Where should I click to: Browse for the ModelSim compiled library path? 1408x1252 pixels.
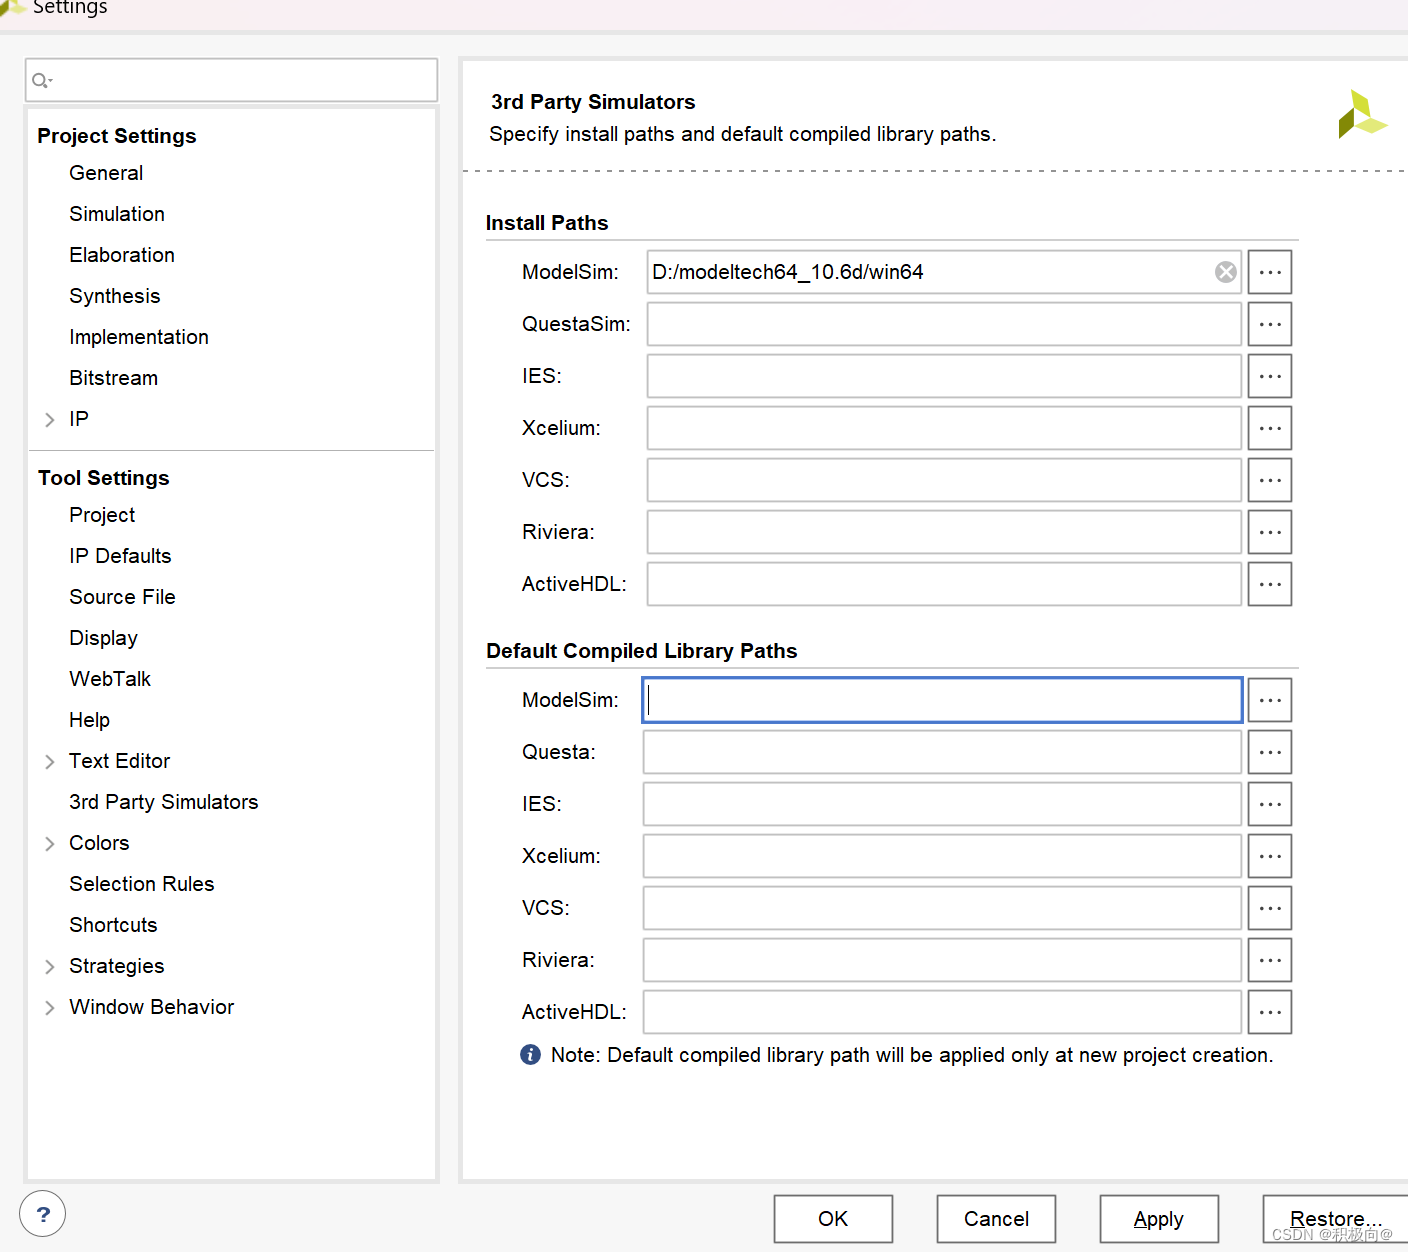click(x=1269, y=699)
